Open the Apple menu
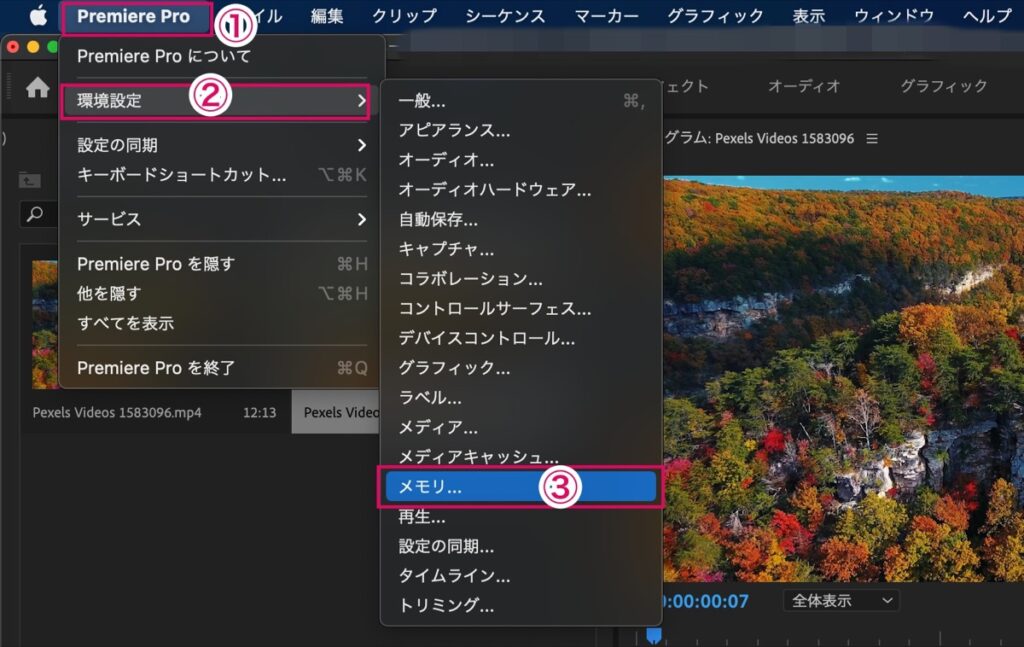The height and width of the screenshot is (647, 1024). pos(39,15)
